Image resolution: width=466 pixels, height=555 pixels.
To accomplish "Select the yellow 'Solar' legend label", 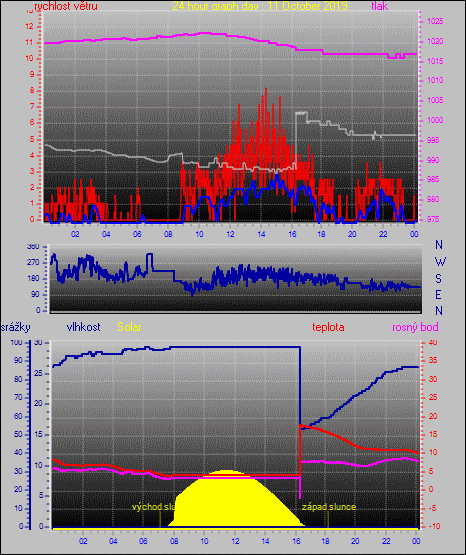I will (x=129, y=327).
